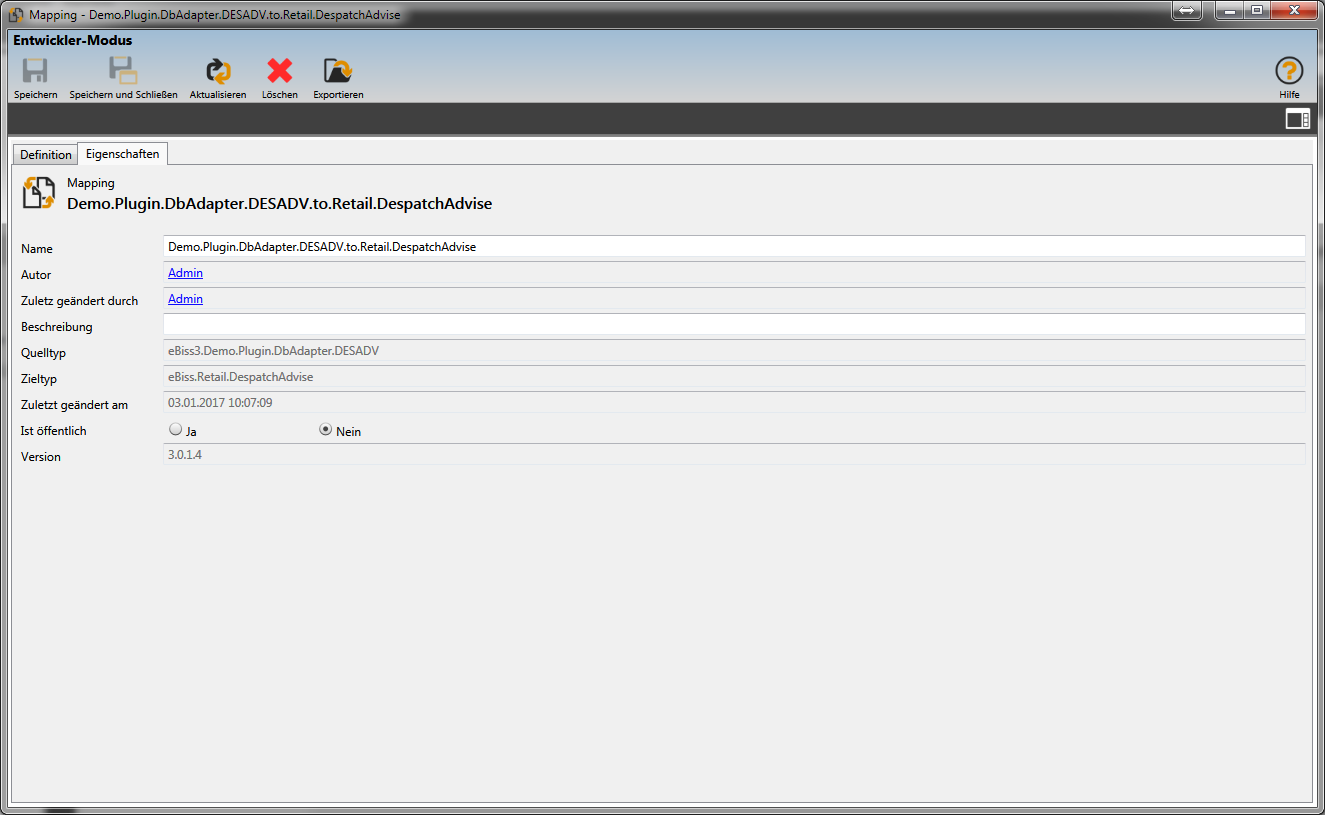Click the Zieltyp field value
This screenshot has width=1325, height=815.
(x=241, y=377)
